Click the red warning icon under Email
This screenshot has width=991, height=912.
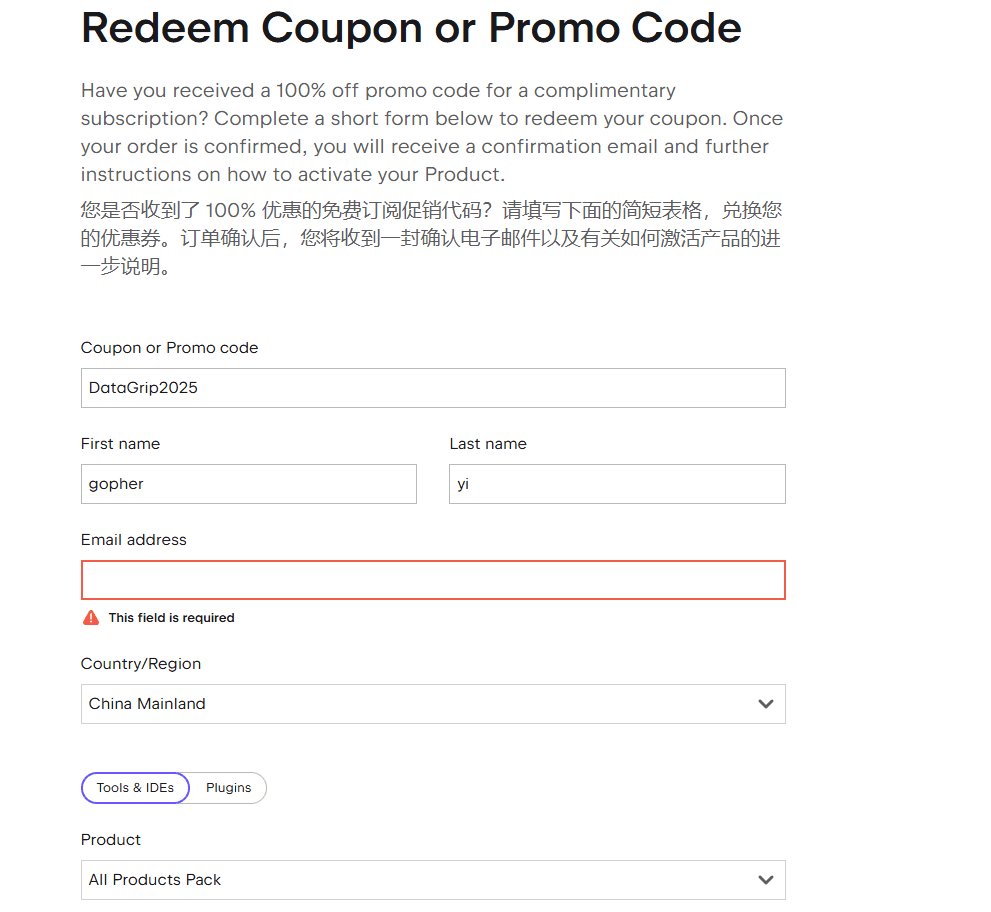click(91, 618)
